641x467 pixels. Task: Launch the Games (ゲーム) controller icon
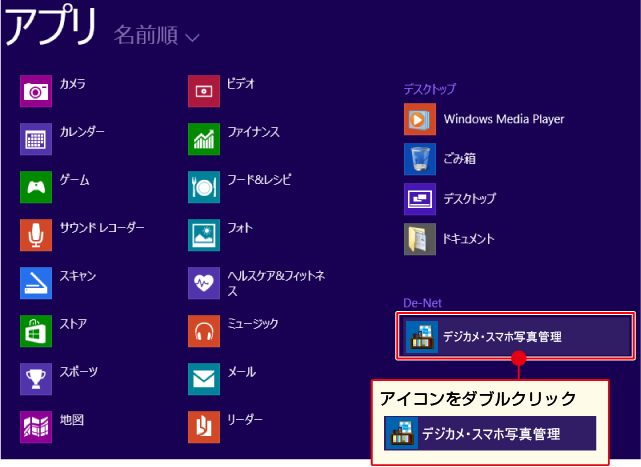[36, 187]
